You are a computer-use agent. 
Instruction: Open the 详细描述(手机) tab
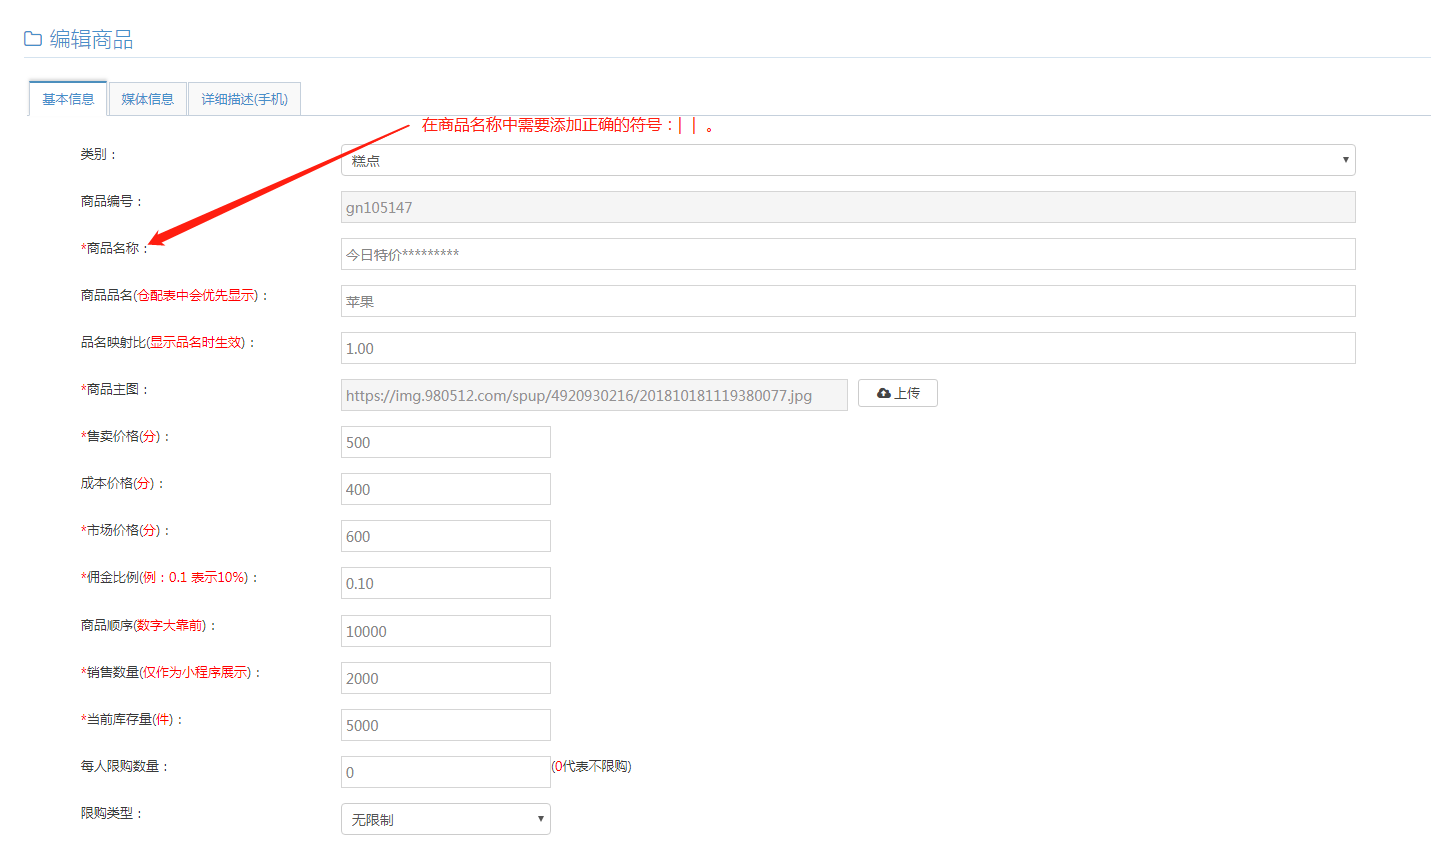pos(244,99)
